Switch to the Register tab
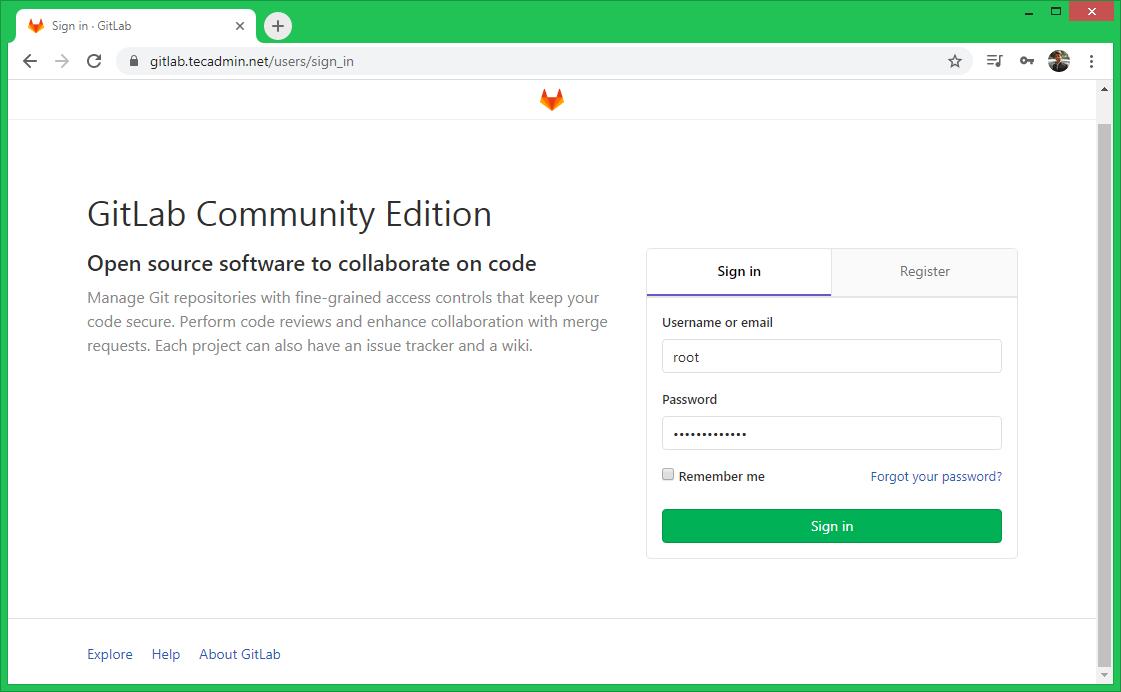The image size is (1121, 692). pyautogui.click(x=924, y=272)
